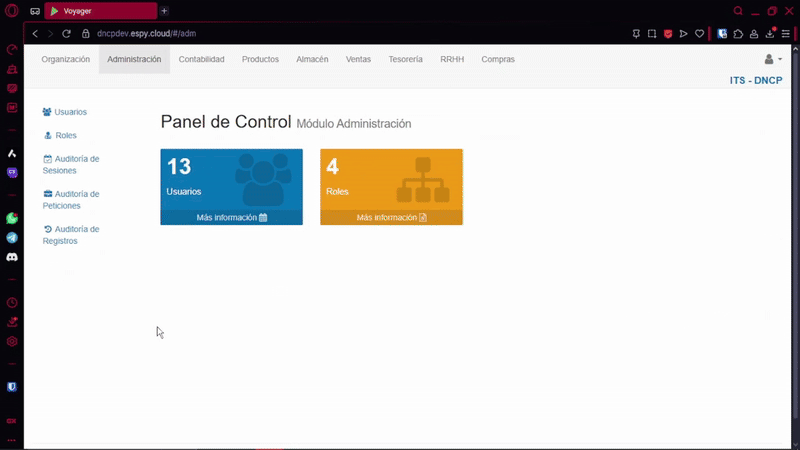Screen dimensions: 800x450
Task: Open Usuarios in the left sidebar
Action: coord(70,112)
